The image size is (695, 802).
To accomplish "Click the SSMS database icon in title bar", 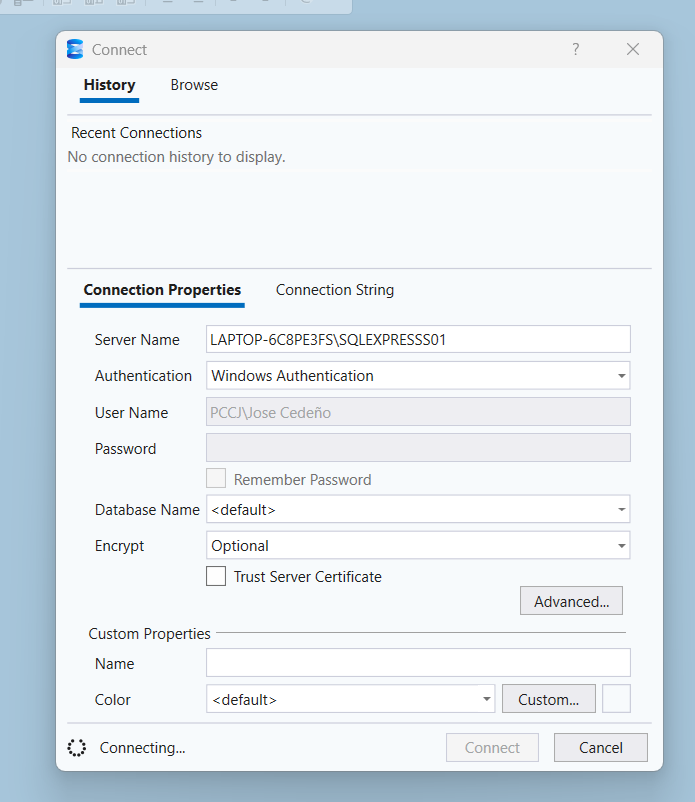I will pyautogui.click(x=75, y=49).
